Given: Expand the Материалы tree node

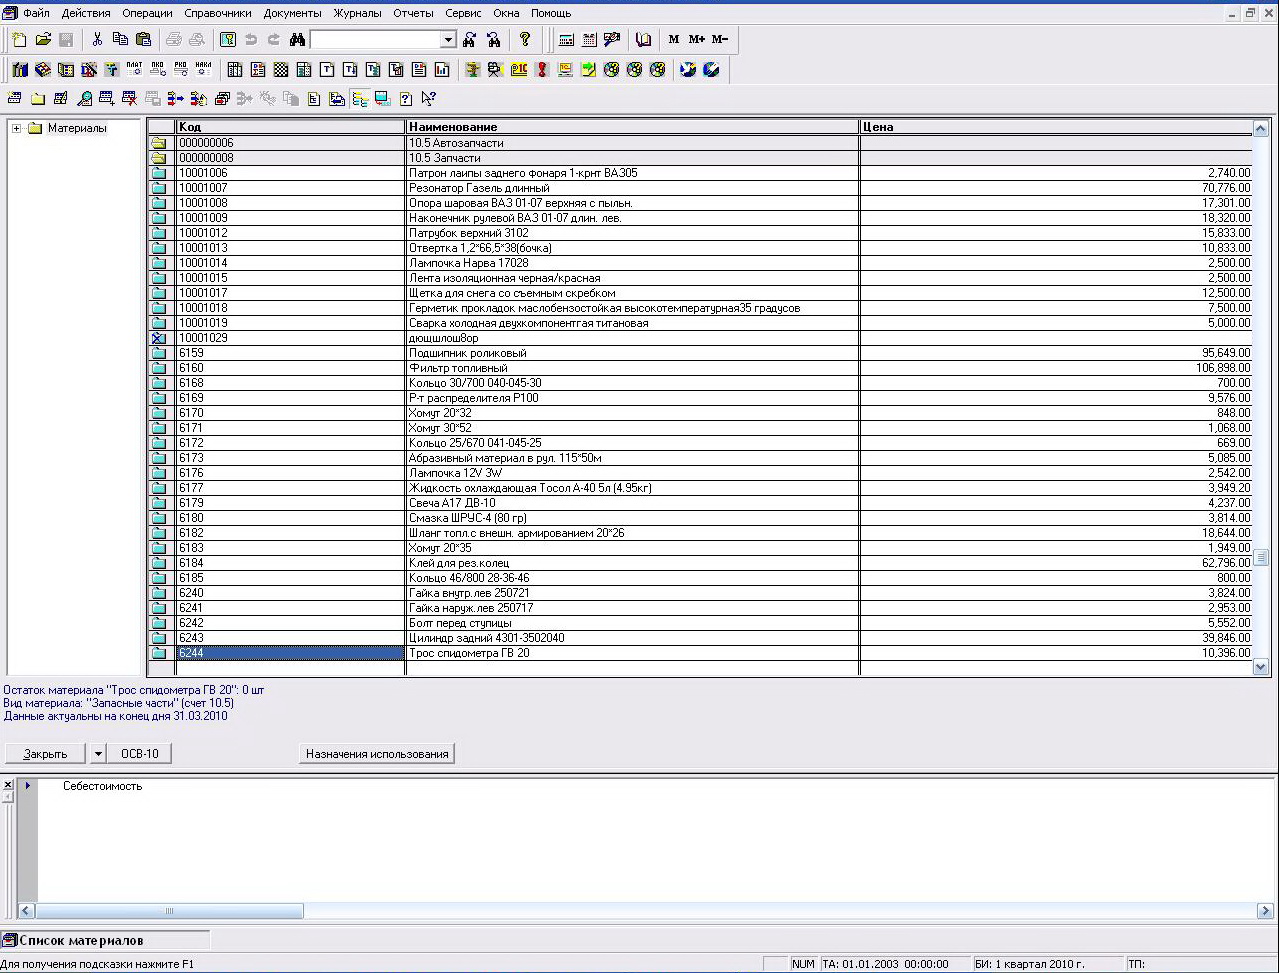Looking at the screenshot, I should pos(17,128).
